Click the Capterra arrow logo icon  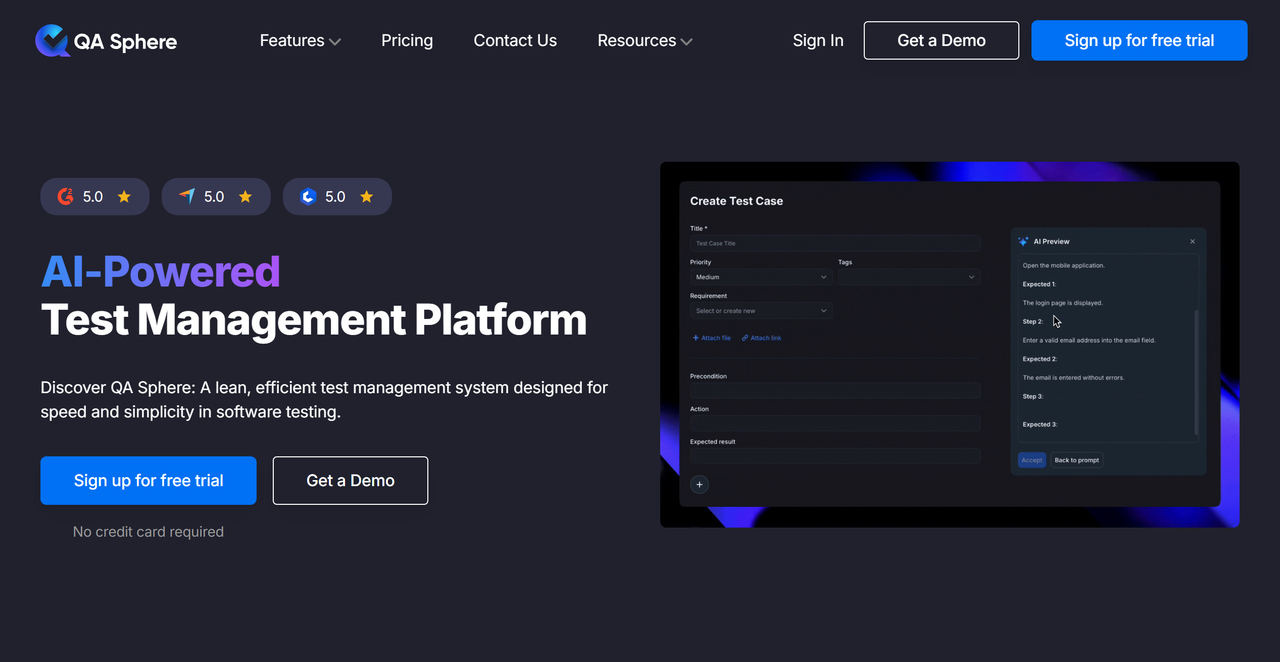click(x=187, y=197)
